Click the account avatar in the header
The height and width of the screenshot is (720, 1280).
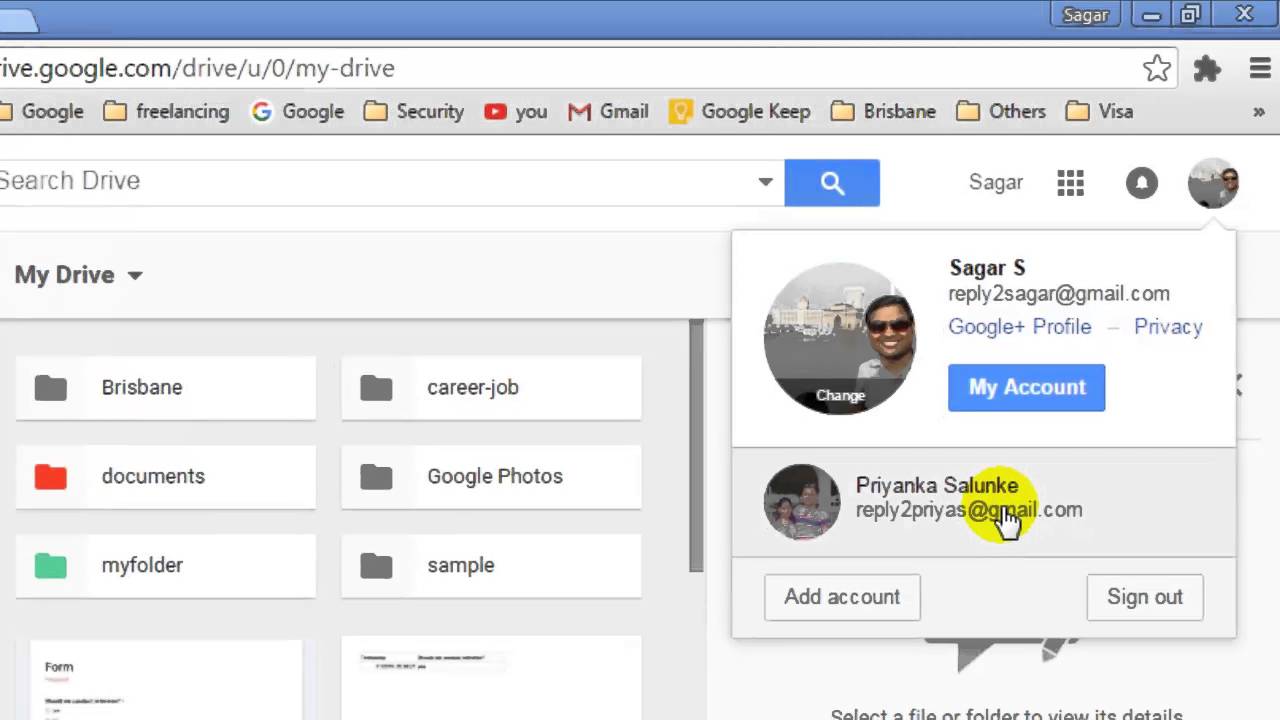tap(1213, 183)
